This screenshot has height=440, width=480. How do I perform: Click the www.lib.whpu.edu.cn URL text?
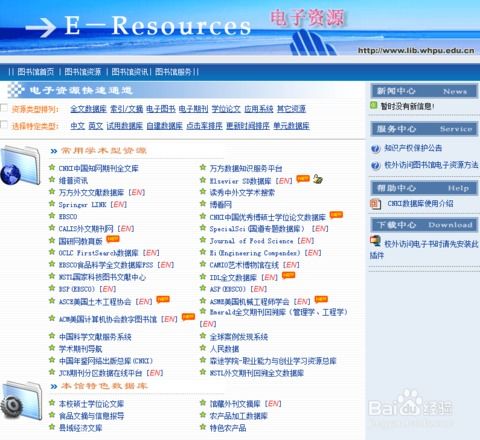point(416,51)
